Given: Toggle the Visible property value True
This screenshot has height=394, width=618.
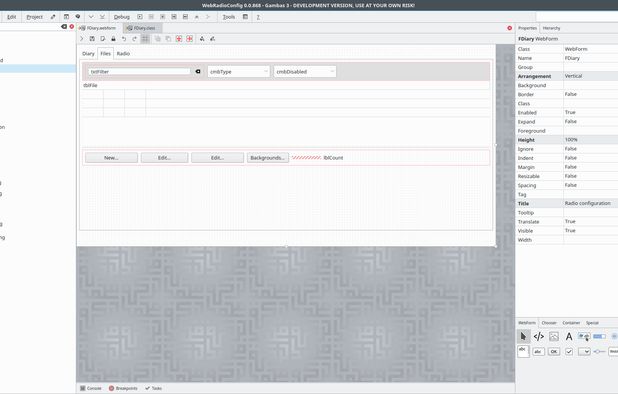Looking at the screenshot, I should [590, 230].
